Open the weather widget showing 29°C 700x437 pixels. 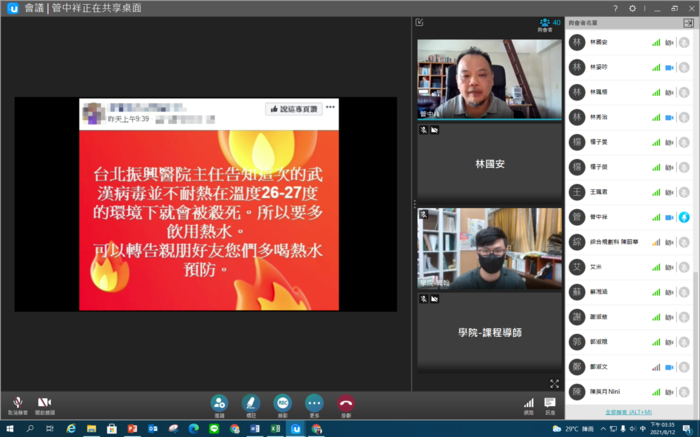point(573,429)
